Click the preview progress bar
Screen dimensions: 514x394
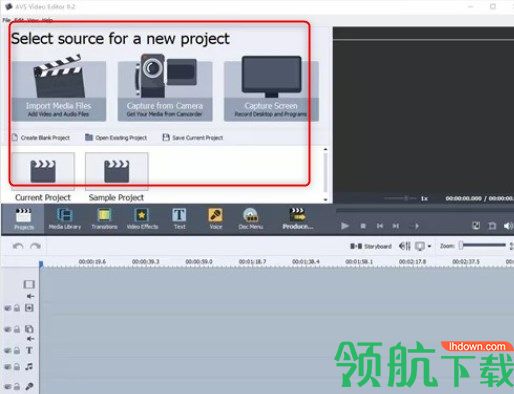(x=425, y=211)
